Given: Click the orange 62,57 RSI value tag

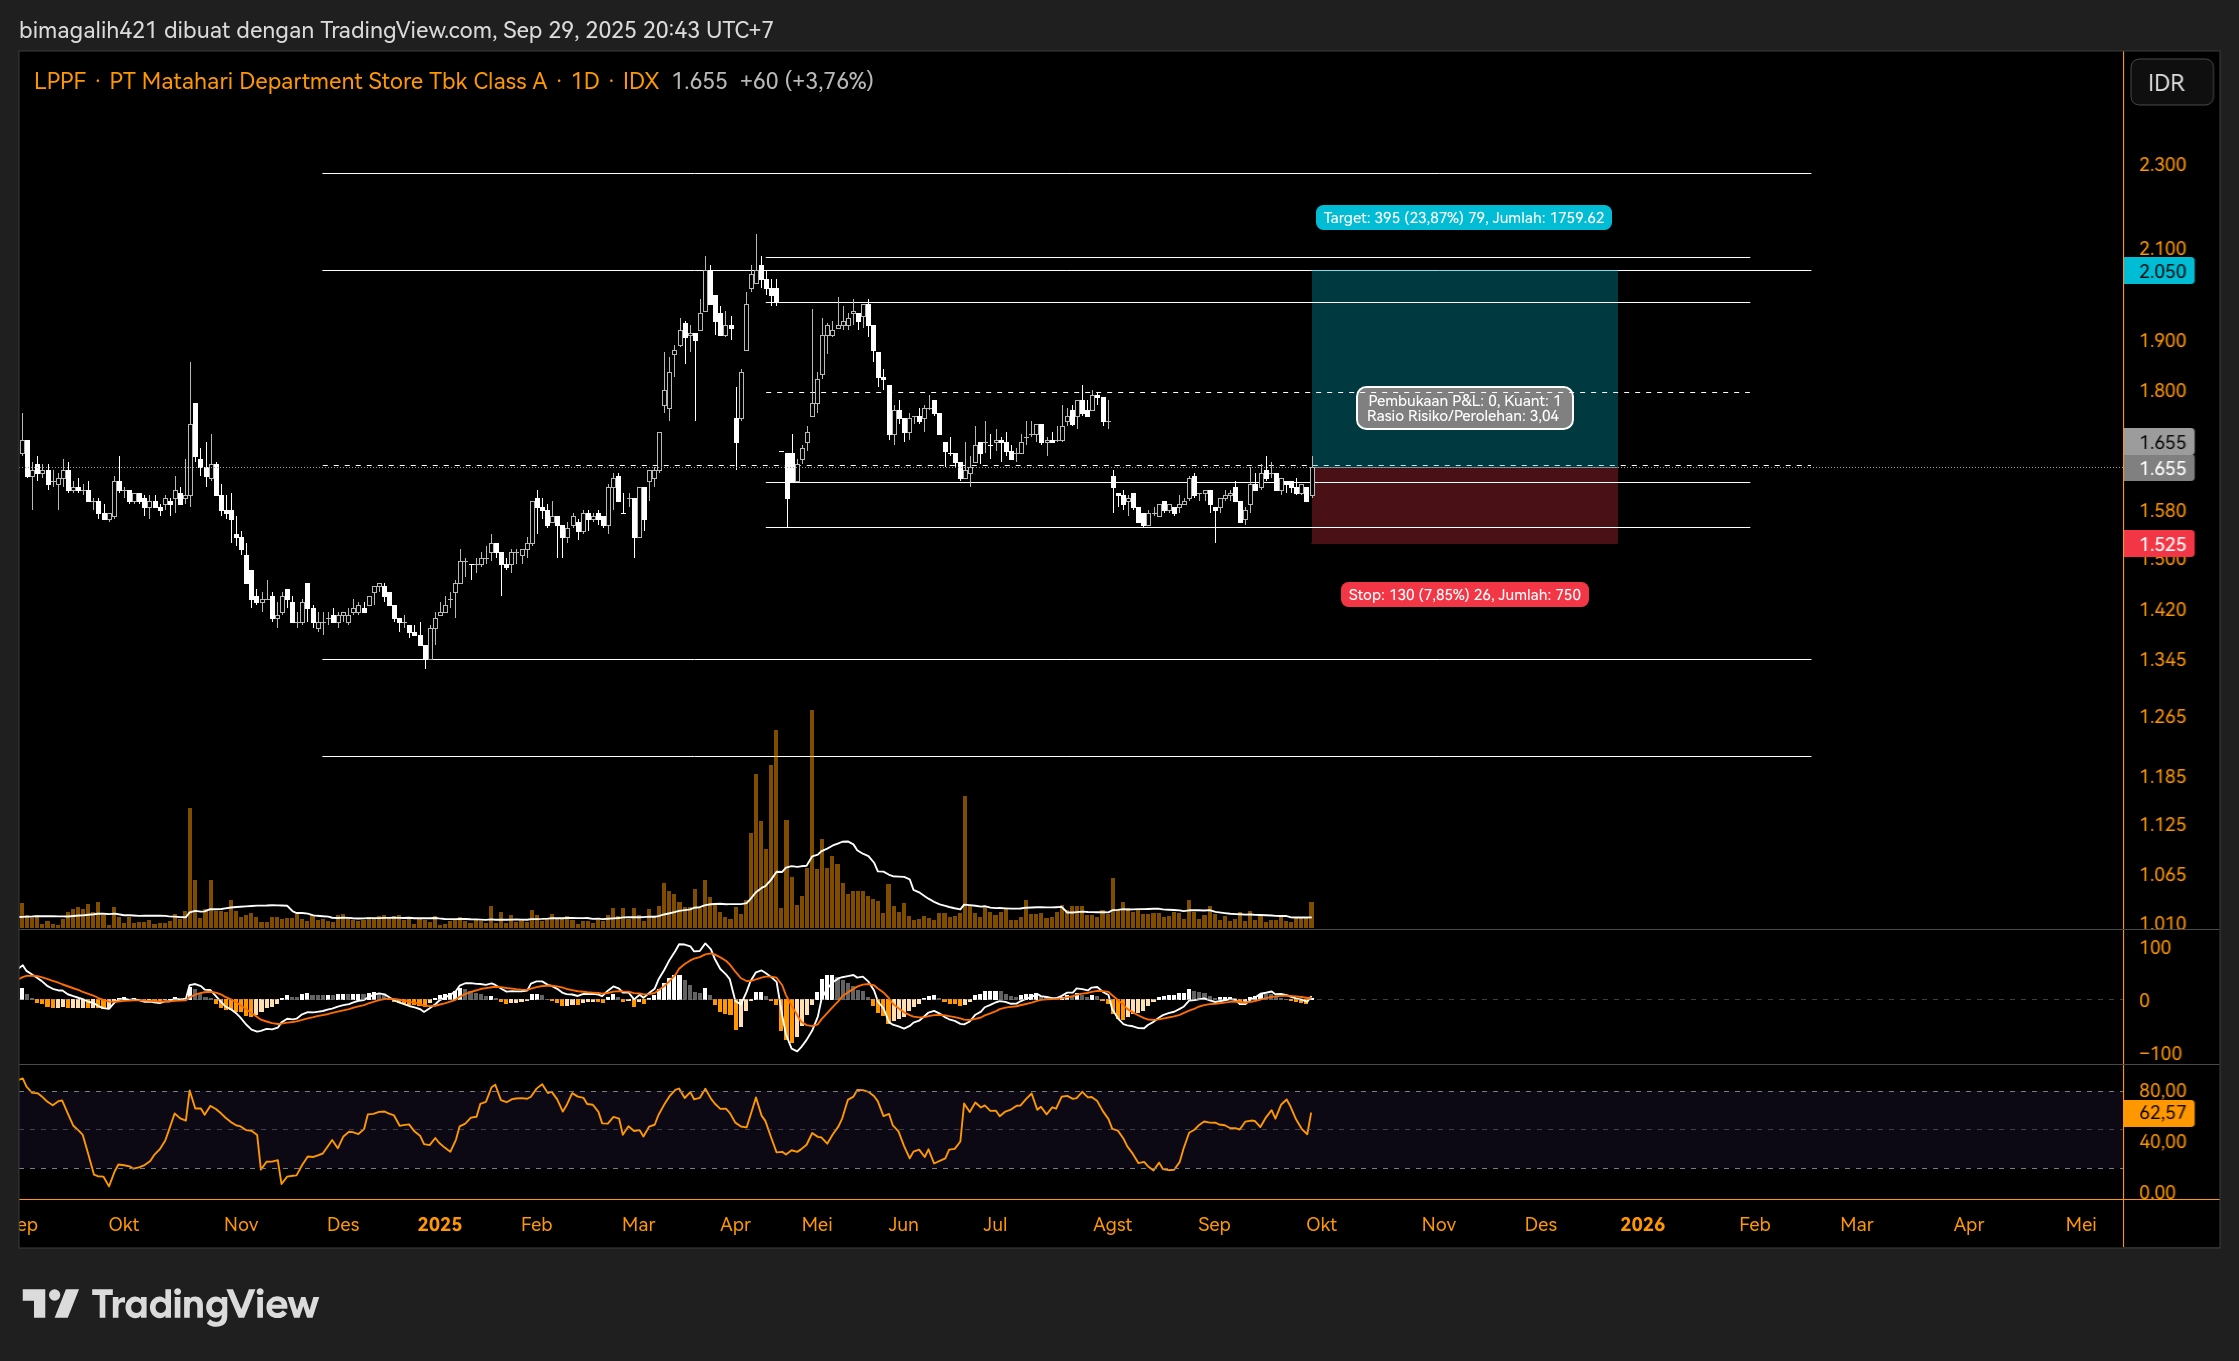Looking at the screenshot, I should tap(2160, 1113).
